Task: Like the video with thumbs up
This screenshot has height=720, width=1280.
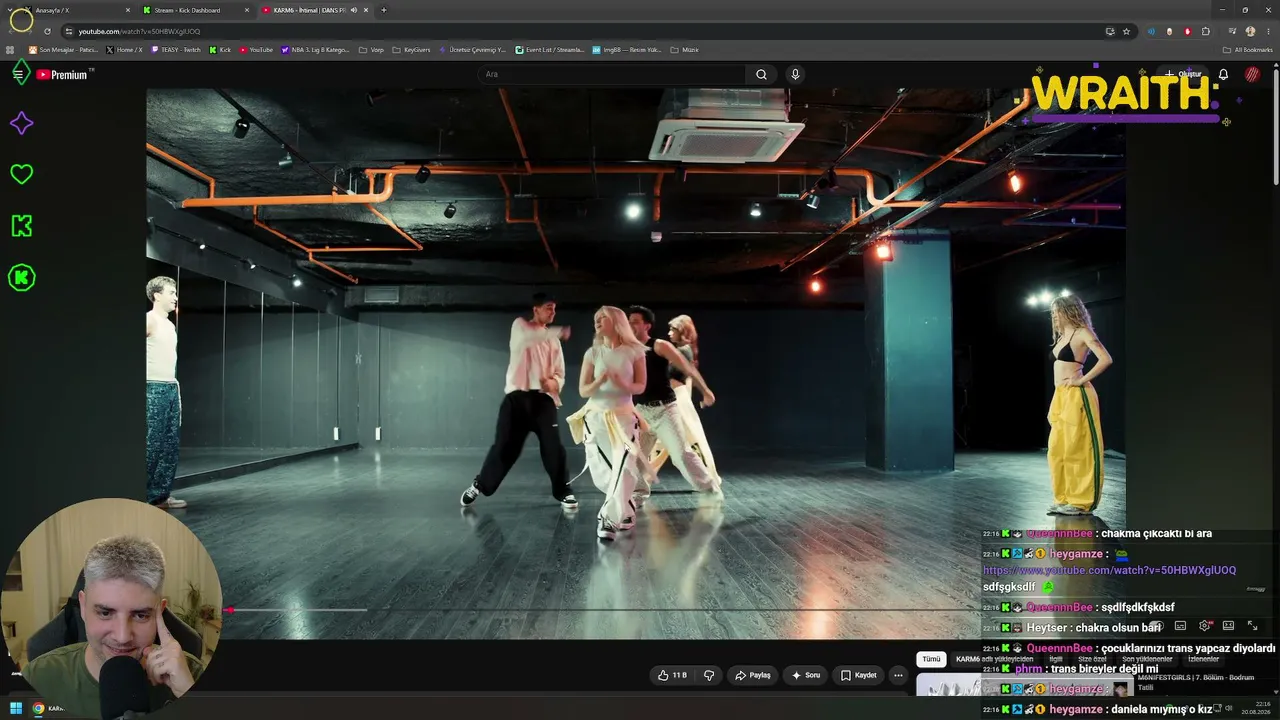Action: click(672, 675)
